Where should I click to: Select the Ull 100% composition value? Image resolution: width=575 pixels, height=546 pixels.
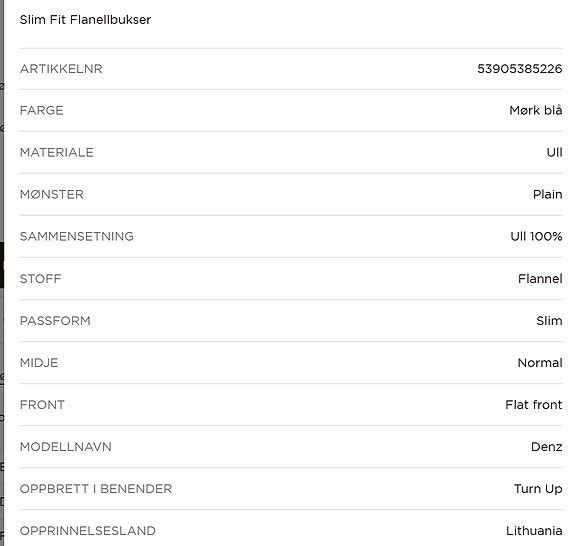536,236
